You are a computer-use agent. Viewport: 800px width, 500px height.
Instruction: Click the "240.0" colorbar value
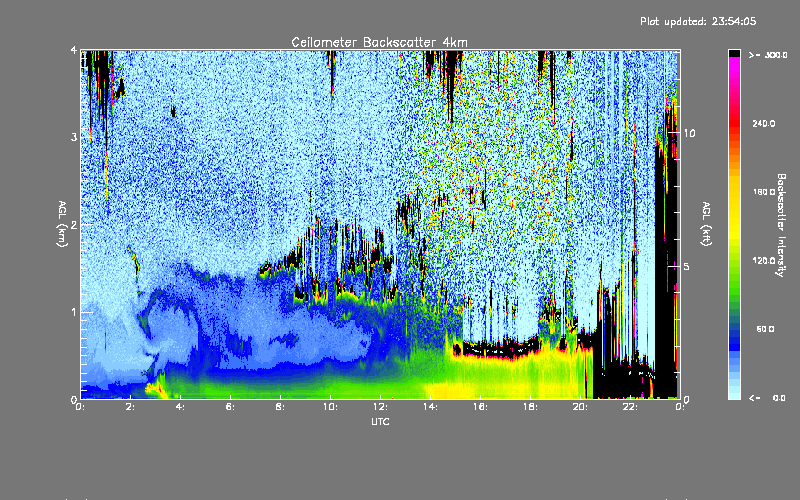(x=764, y=123)
